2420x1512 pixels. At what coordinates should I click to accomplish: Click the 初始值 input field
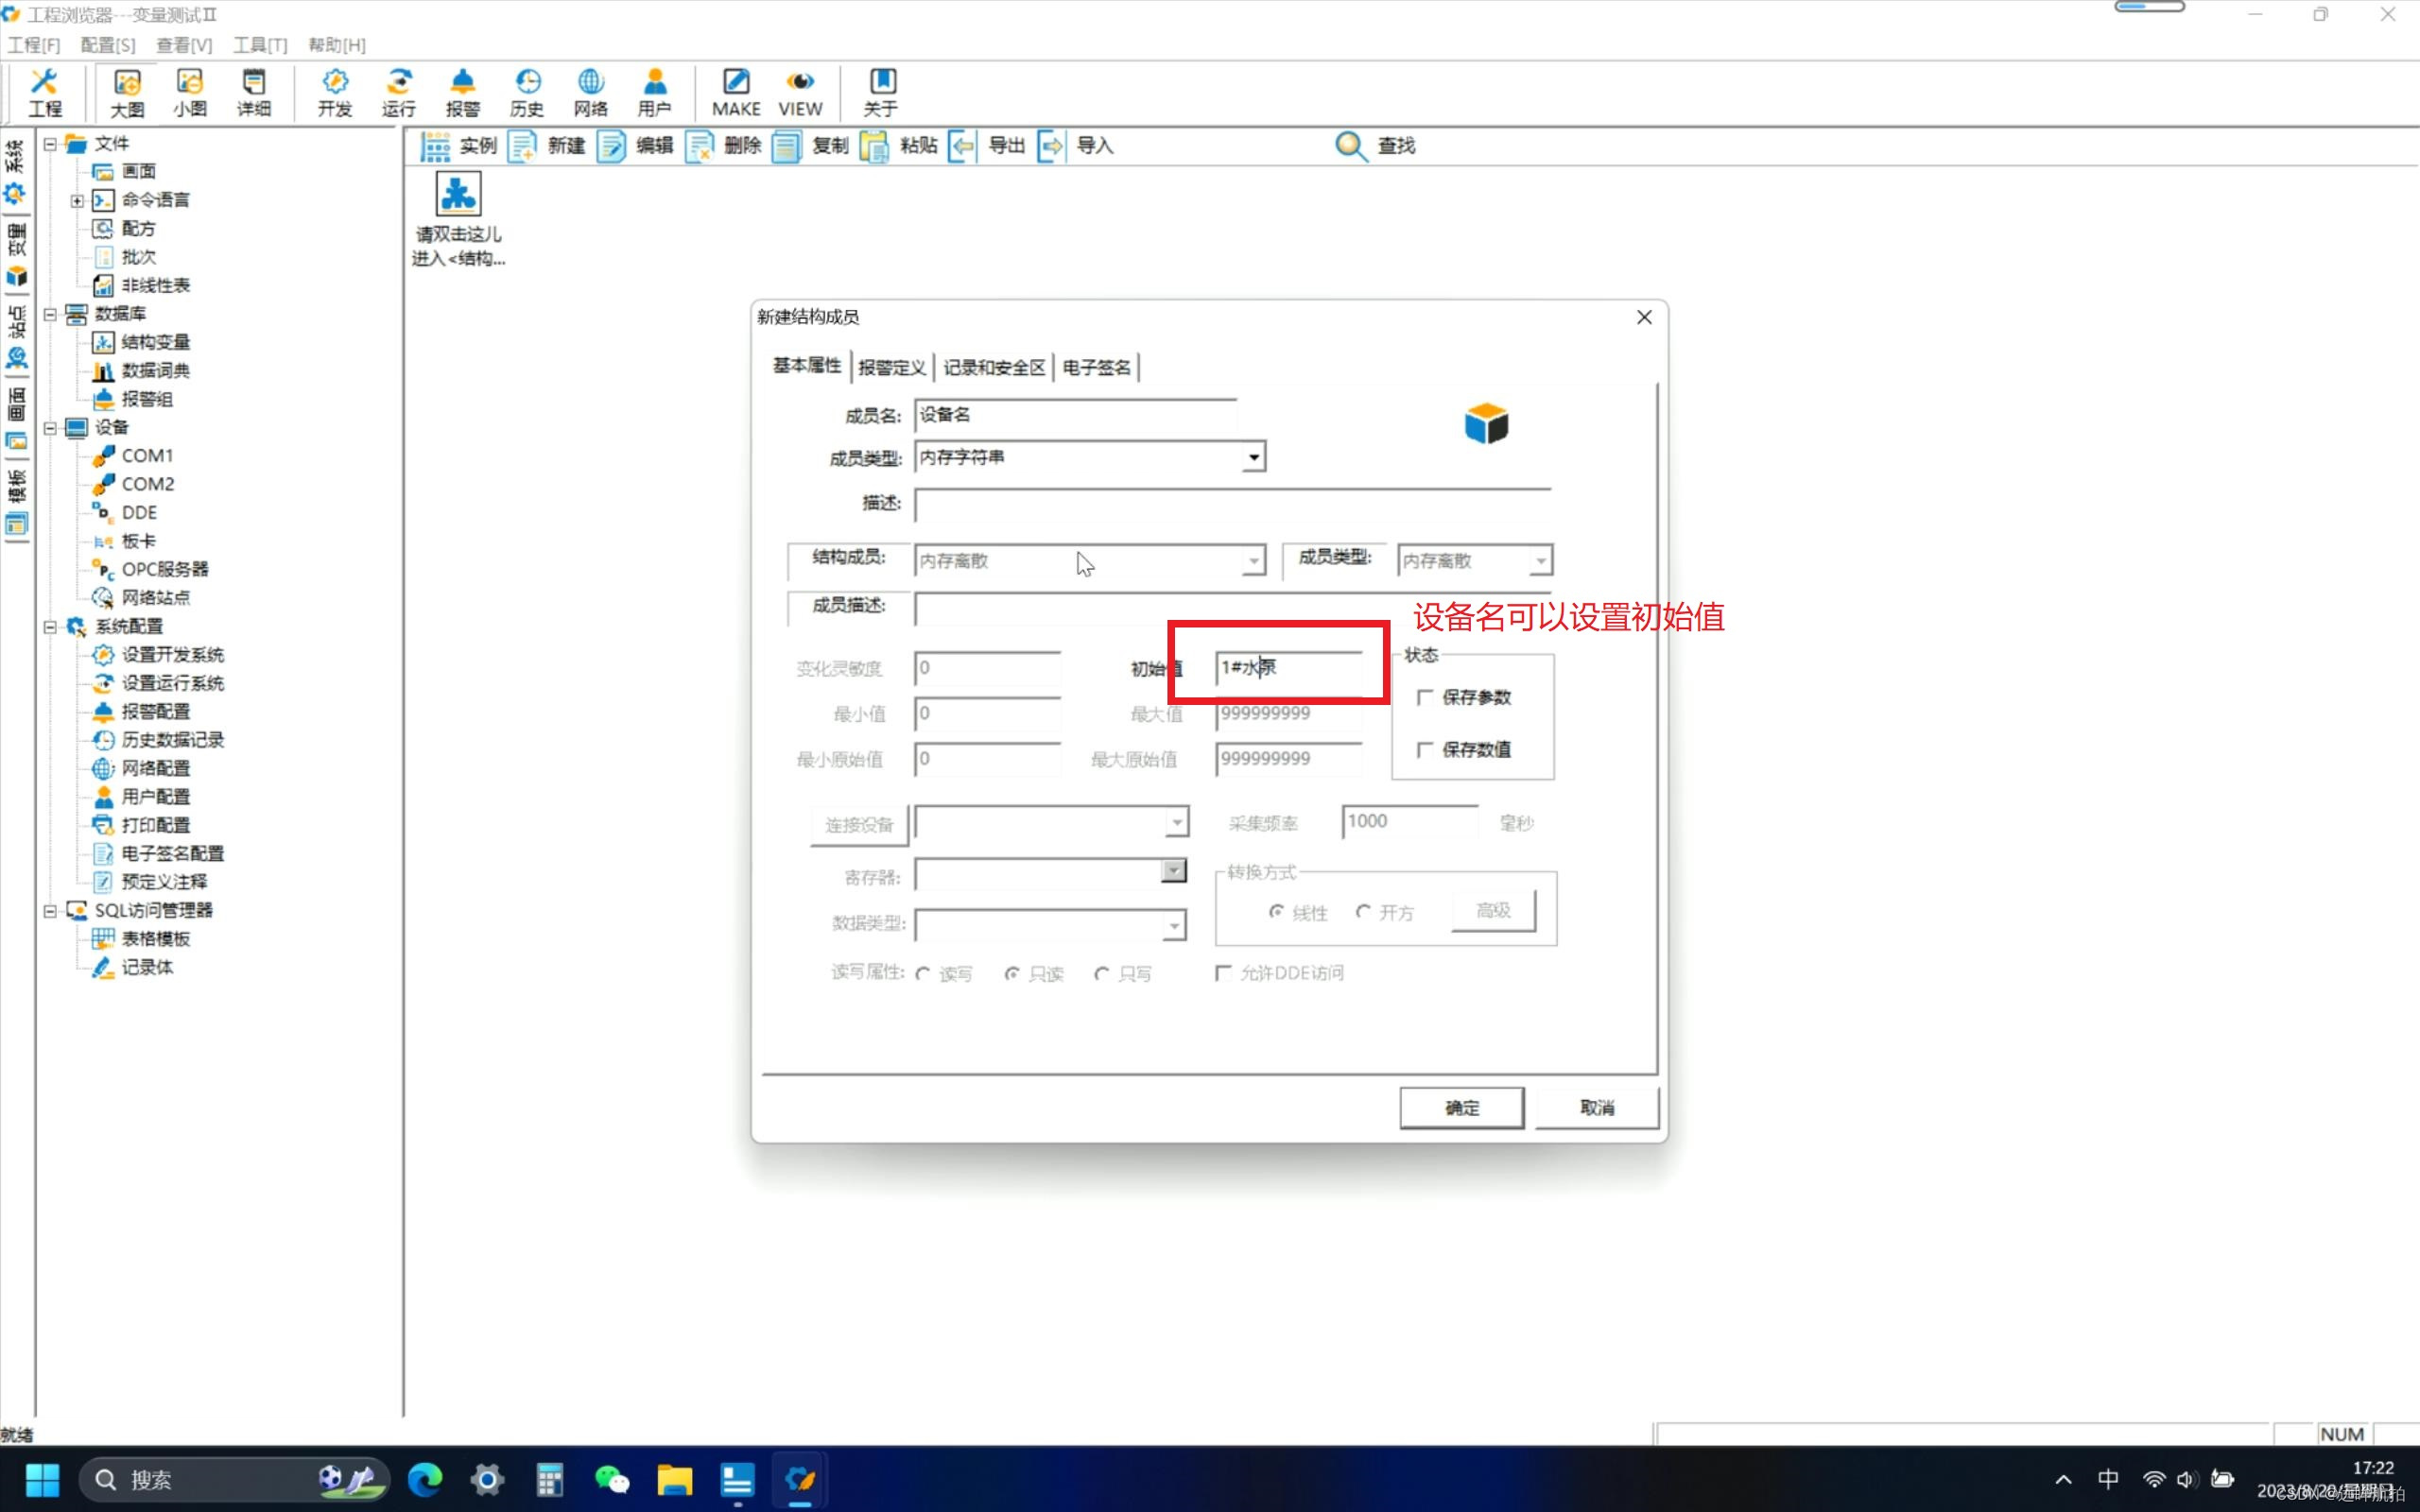[1290, 667]
